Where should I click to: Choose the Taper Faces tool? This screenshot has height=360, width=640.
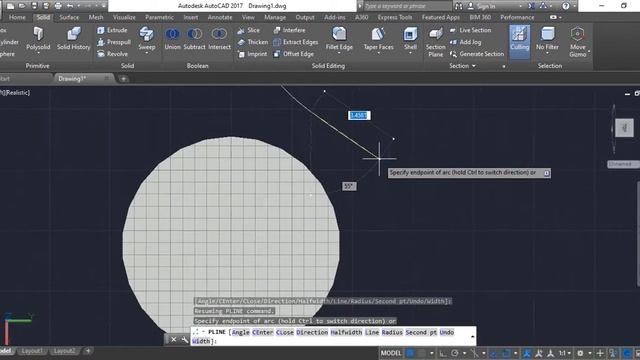pyautogui.click(x=378, y=39)
